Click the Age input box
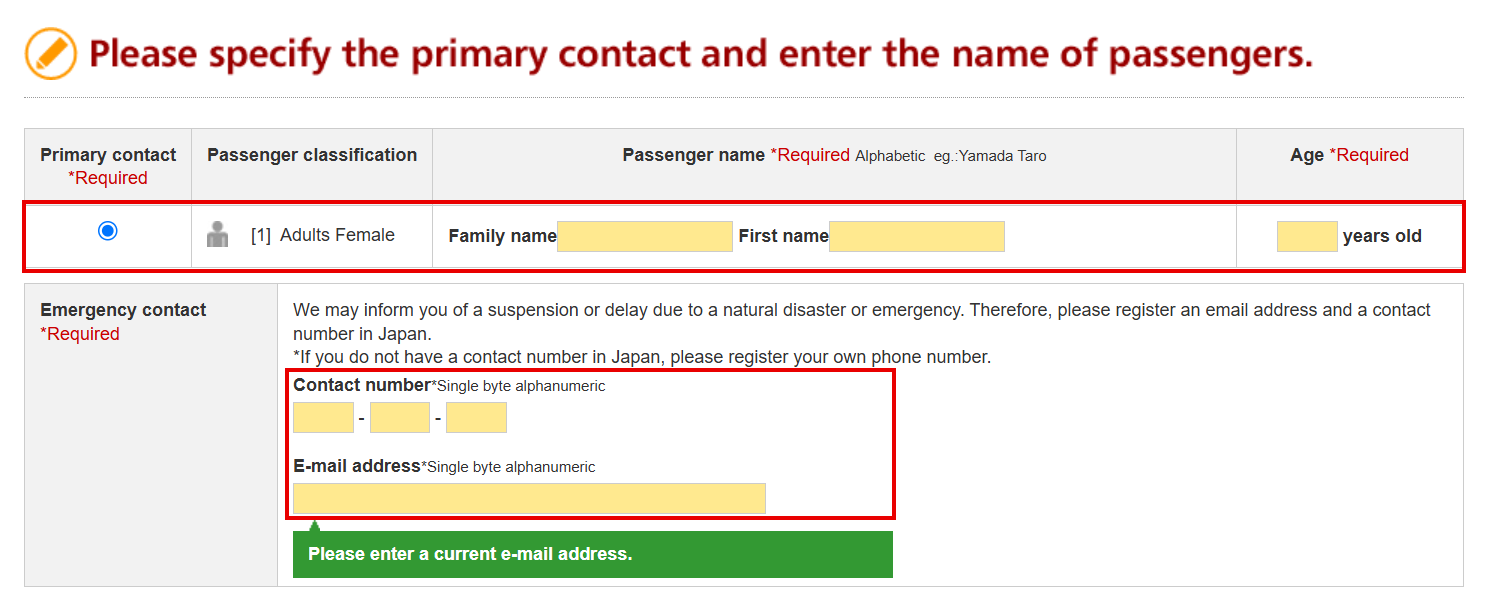1495x612 pixels. pyautogui.click(x=1307, y=236)
